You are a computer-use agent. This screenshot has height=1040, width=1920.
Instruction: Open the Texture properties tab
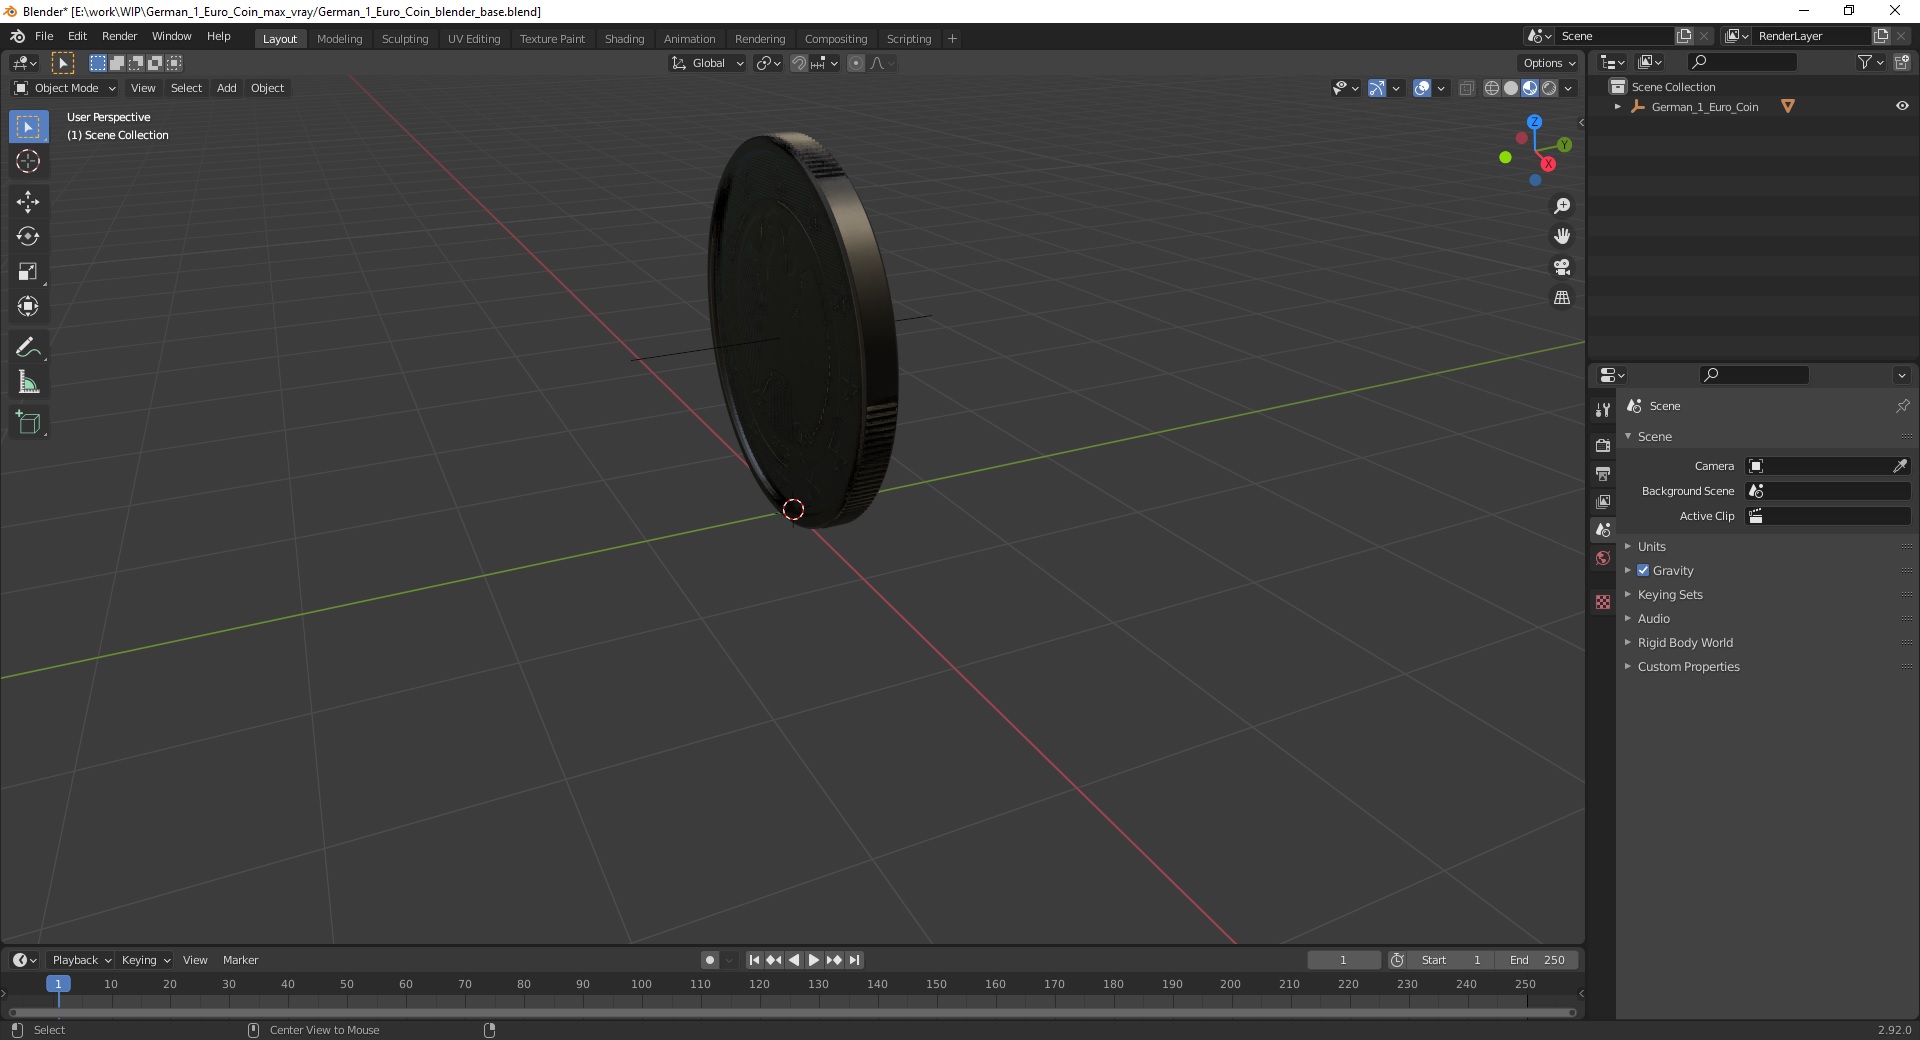coord(1603,602)
